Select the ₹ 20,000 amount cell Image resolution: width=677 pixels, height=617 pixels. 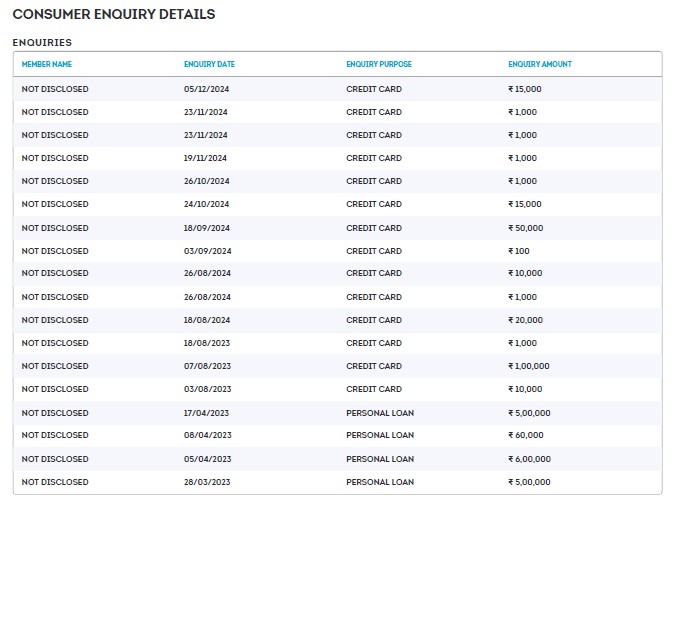(525, 320)
